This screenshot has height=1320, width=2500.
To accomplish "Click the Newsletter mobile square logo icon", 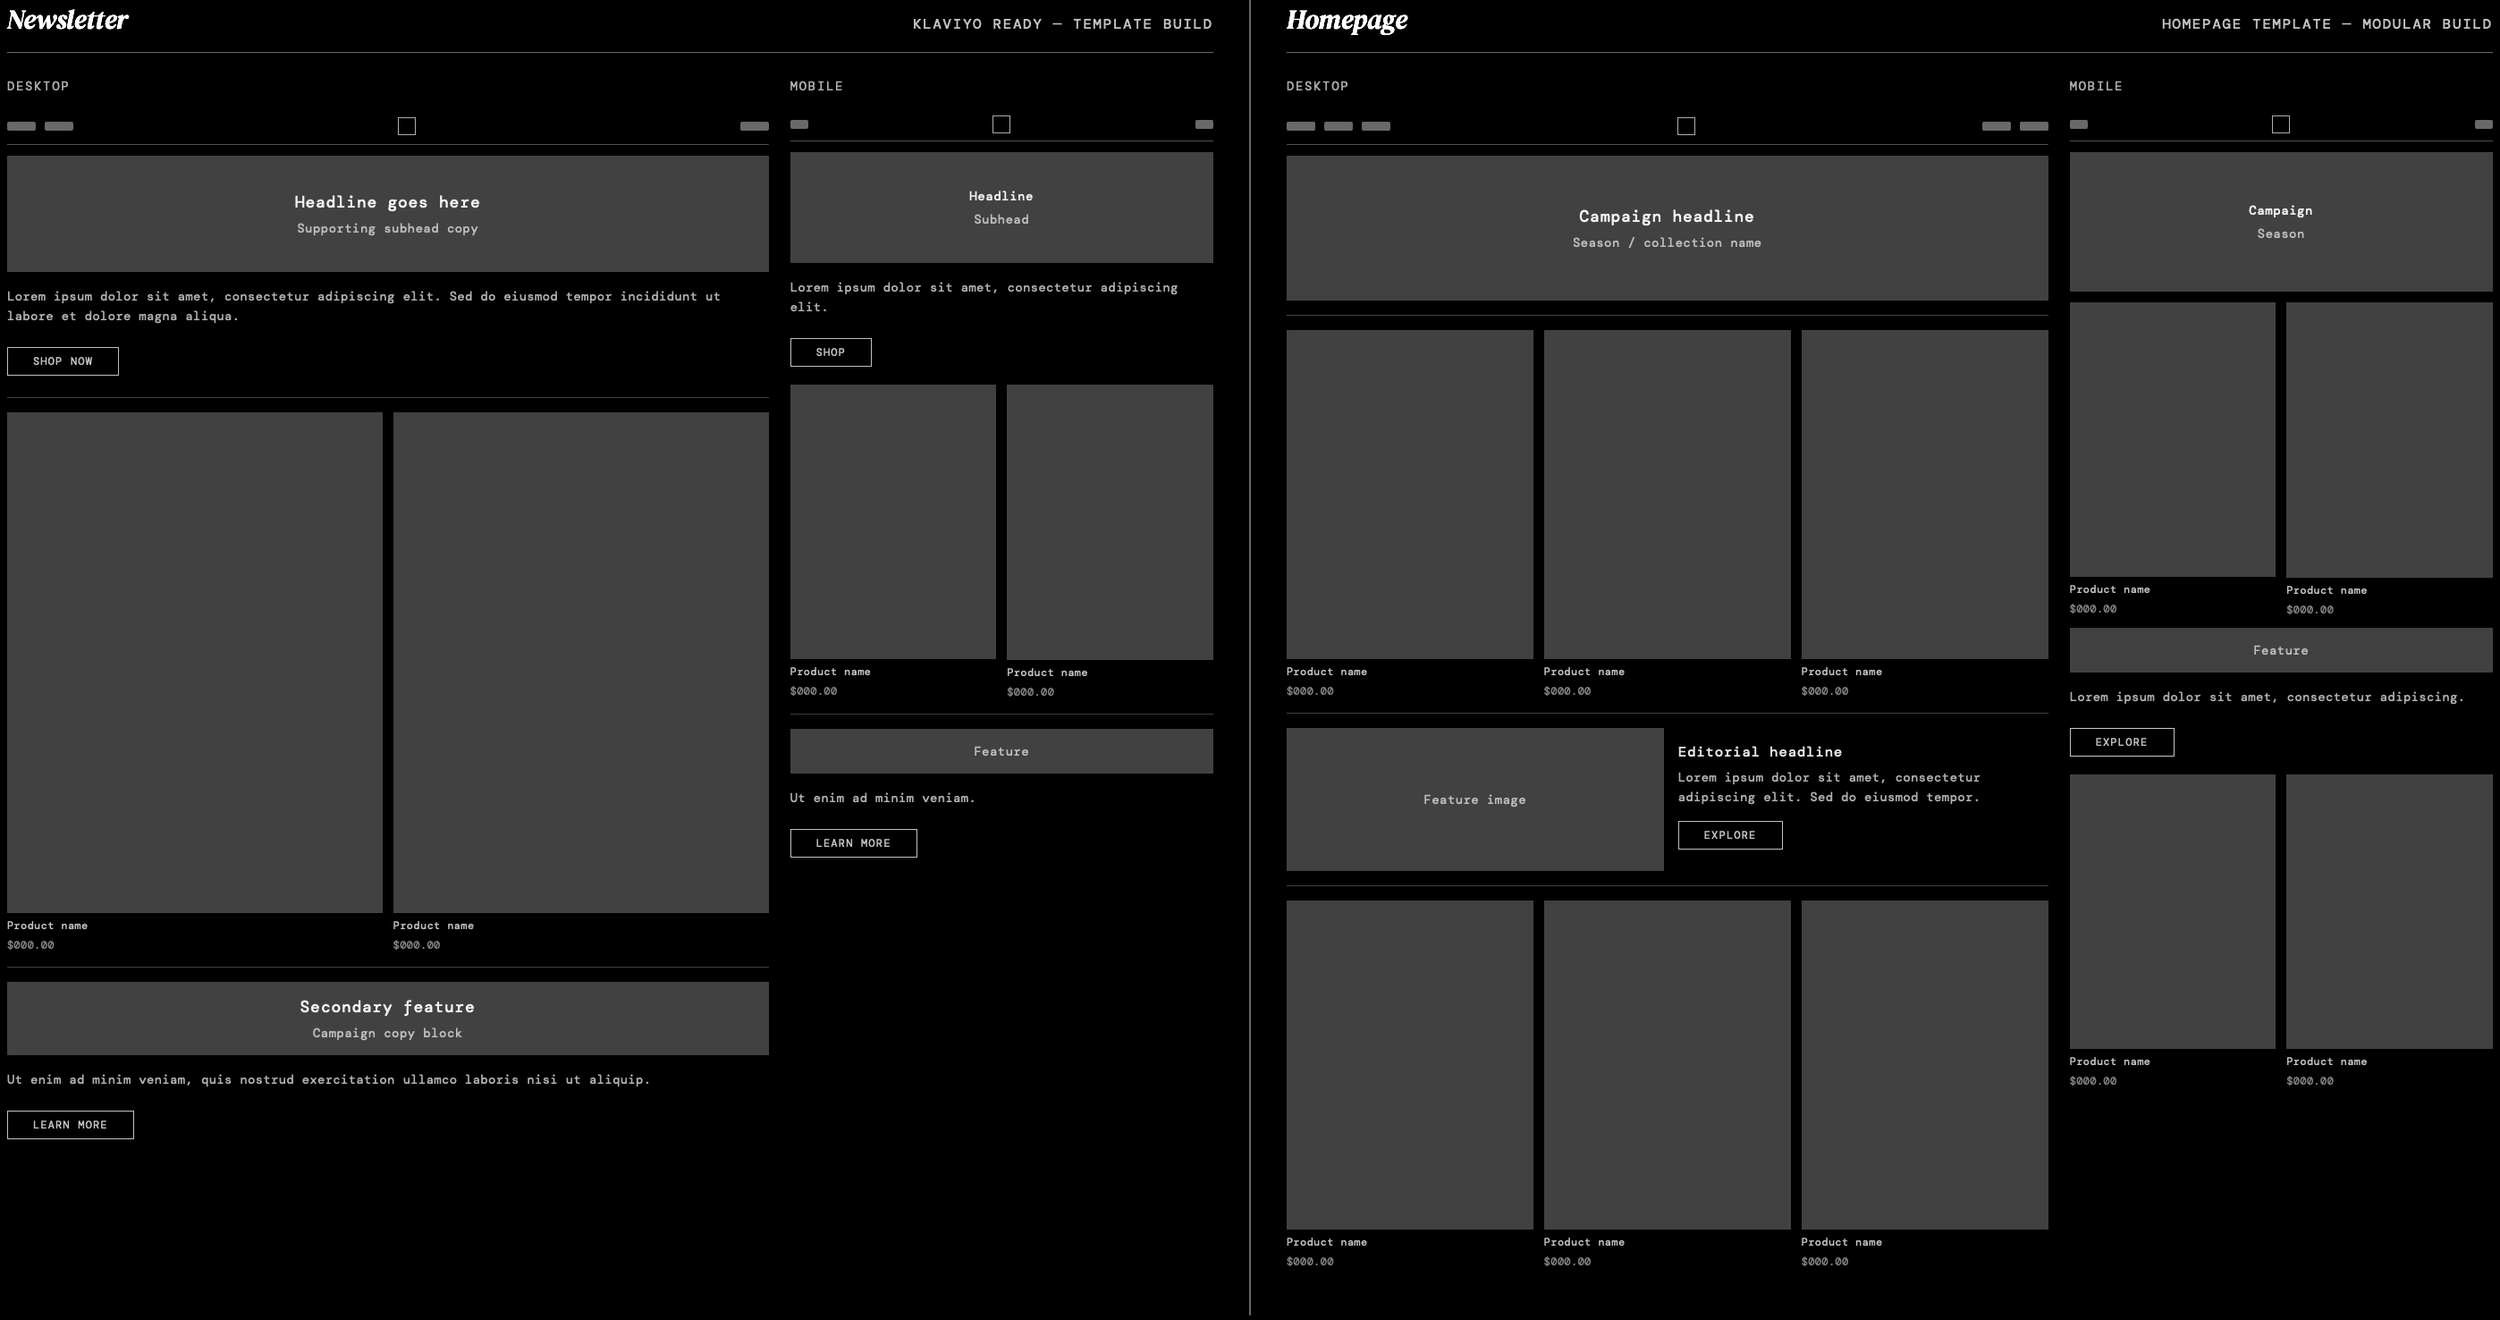I will click(1001, 124).
